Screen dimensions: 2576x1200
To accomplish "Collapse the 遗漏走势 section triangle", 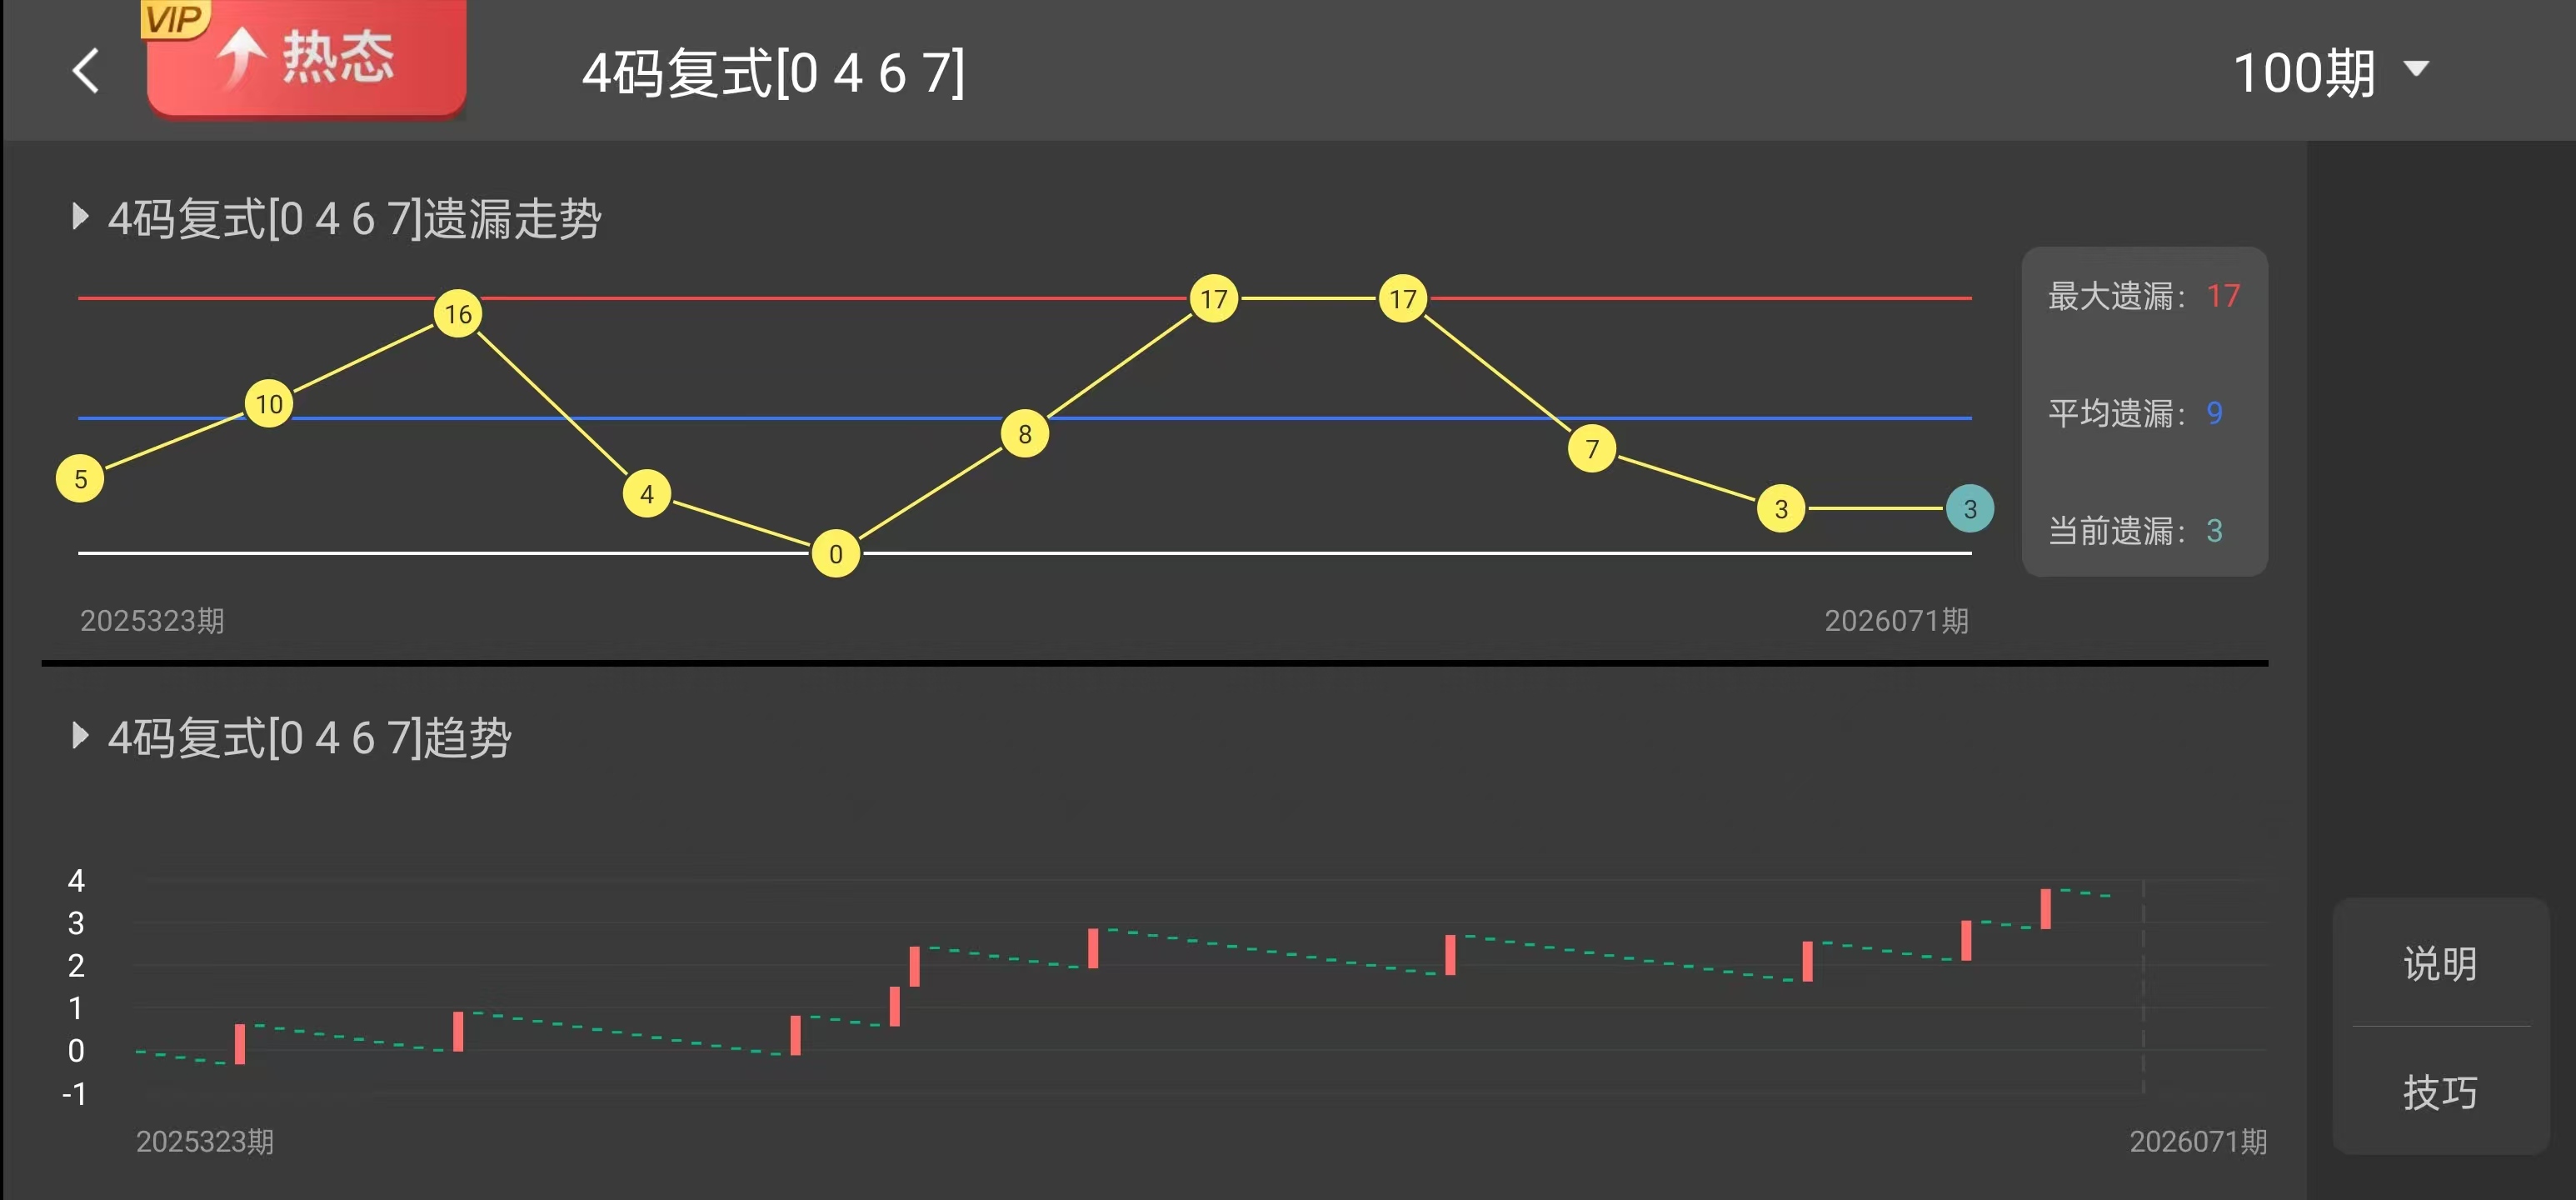I will point(80,216).
